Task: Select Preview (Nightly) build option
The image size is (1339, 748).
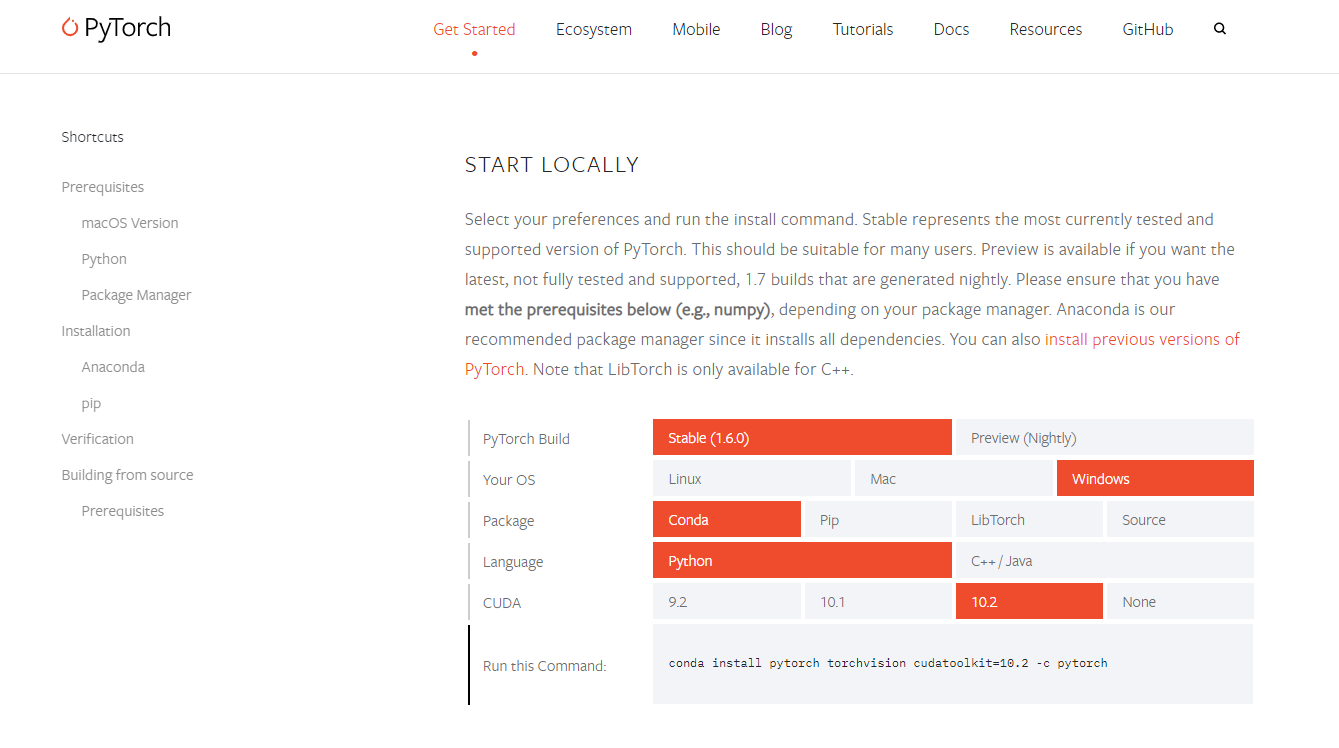Action: pos(1105,438)
